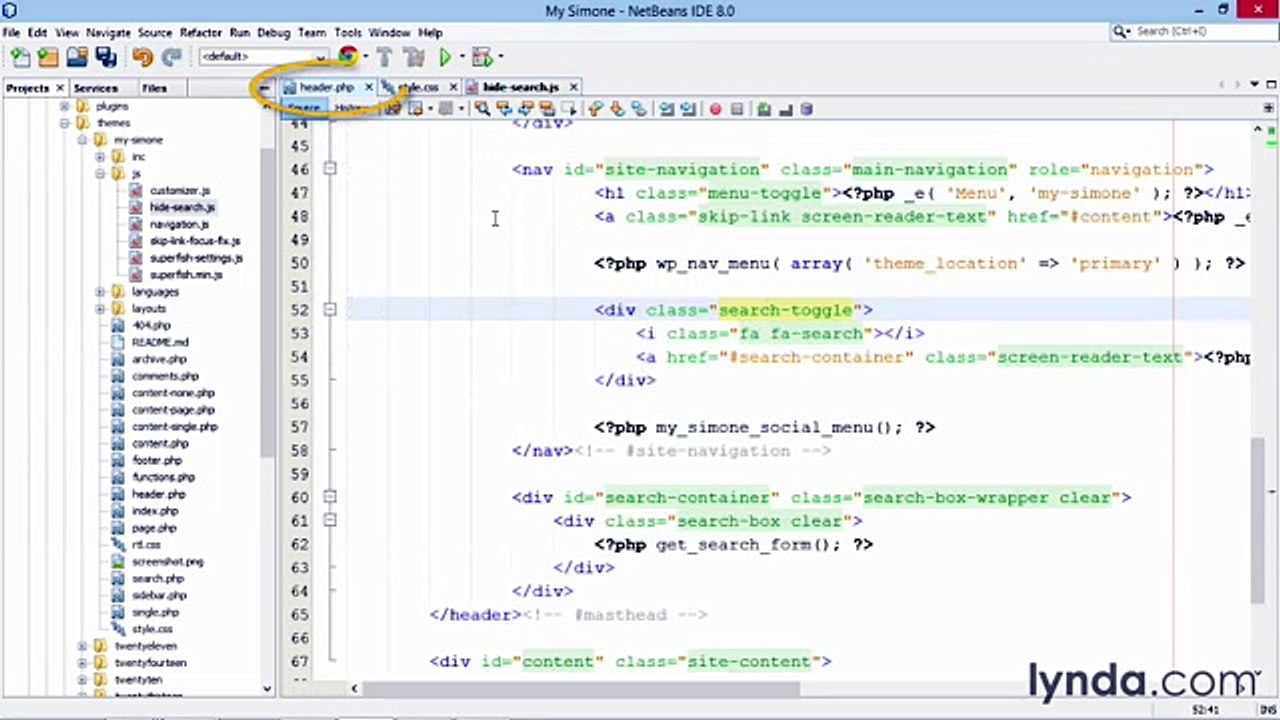Switch to the hide-search.js editor tab
Screen dimensions: 1280x720
520,87
